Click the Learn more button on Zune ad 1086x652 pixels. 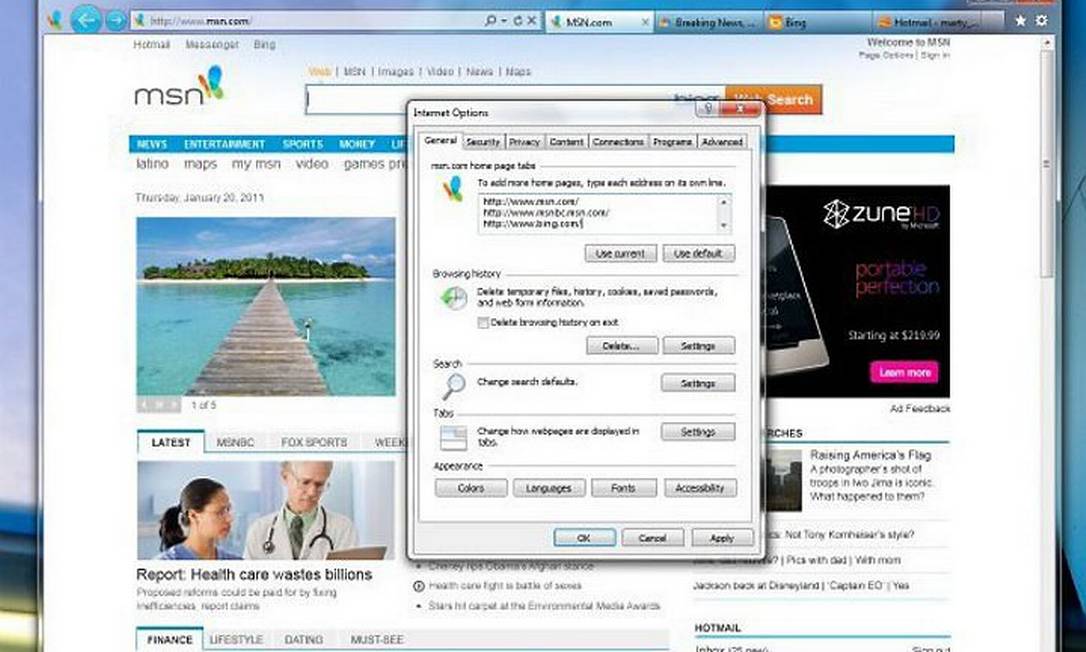(x=904, y=372)
